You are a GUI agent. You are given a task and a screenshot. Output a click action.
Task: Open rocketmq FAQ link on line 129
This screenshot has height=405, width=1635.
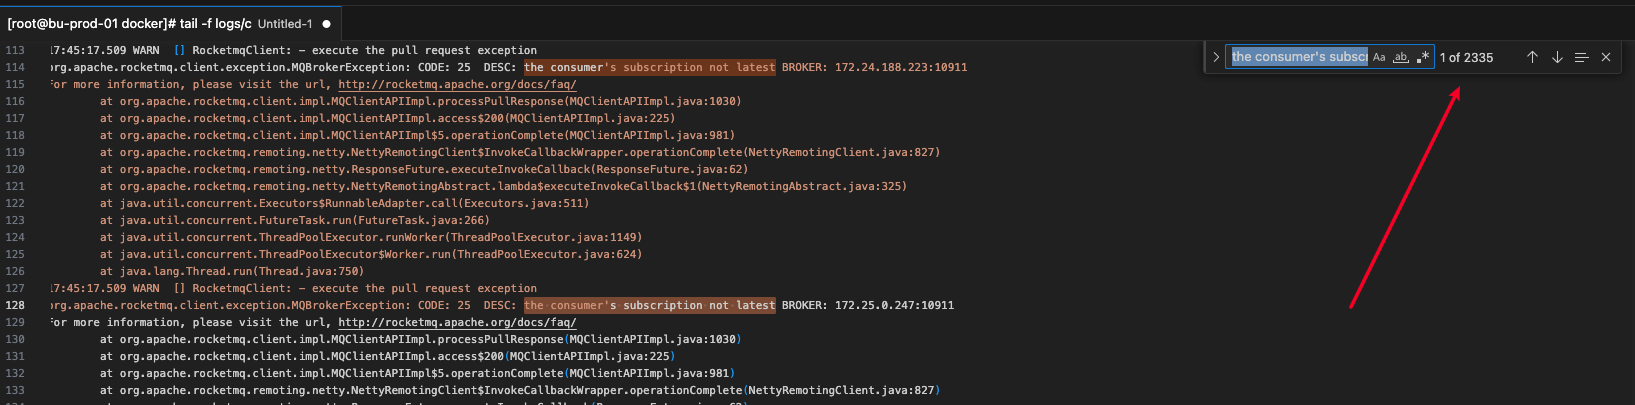coord(457,322)
